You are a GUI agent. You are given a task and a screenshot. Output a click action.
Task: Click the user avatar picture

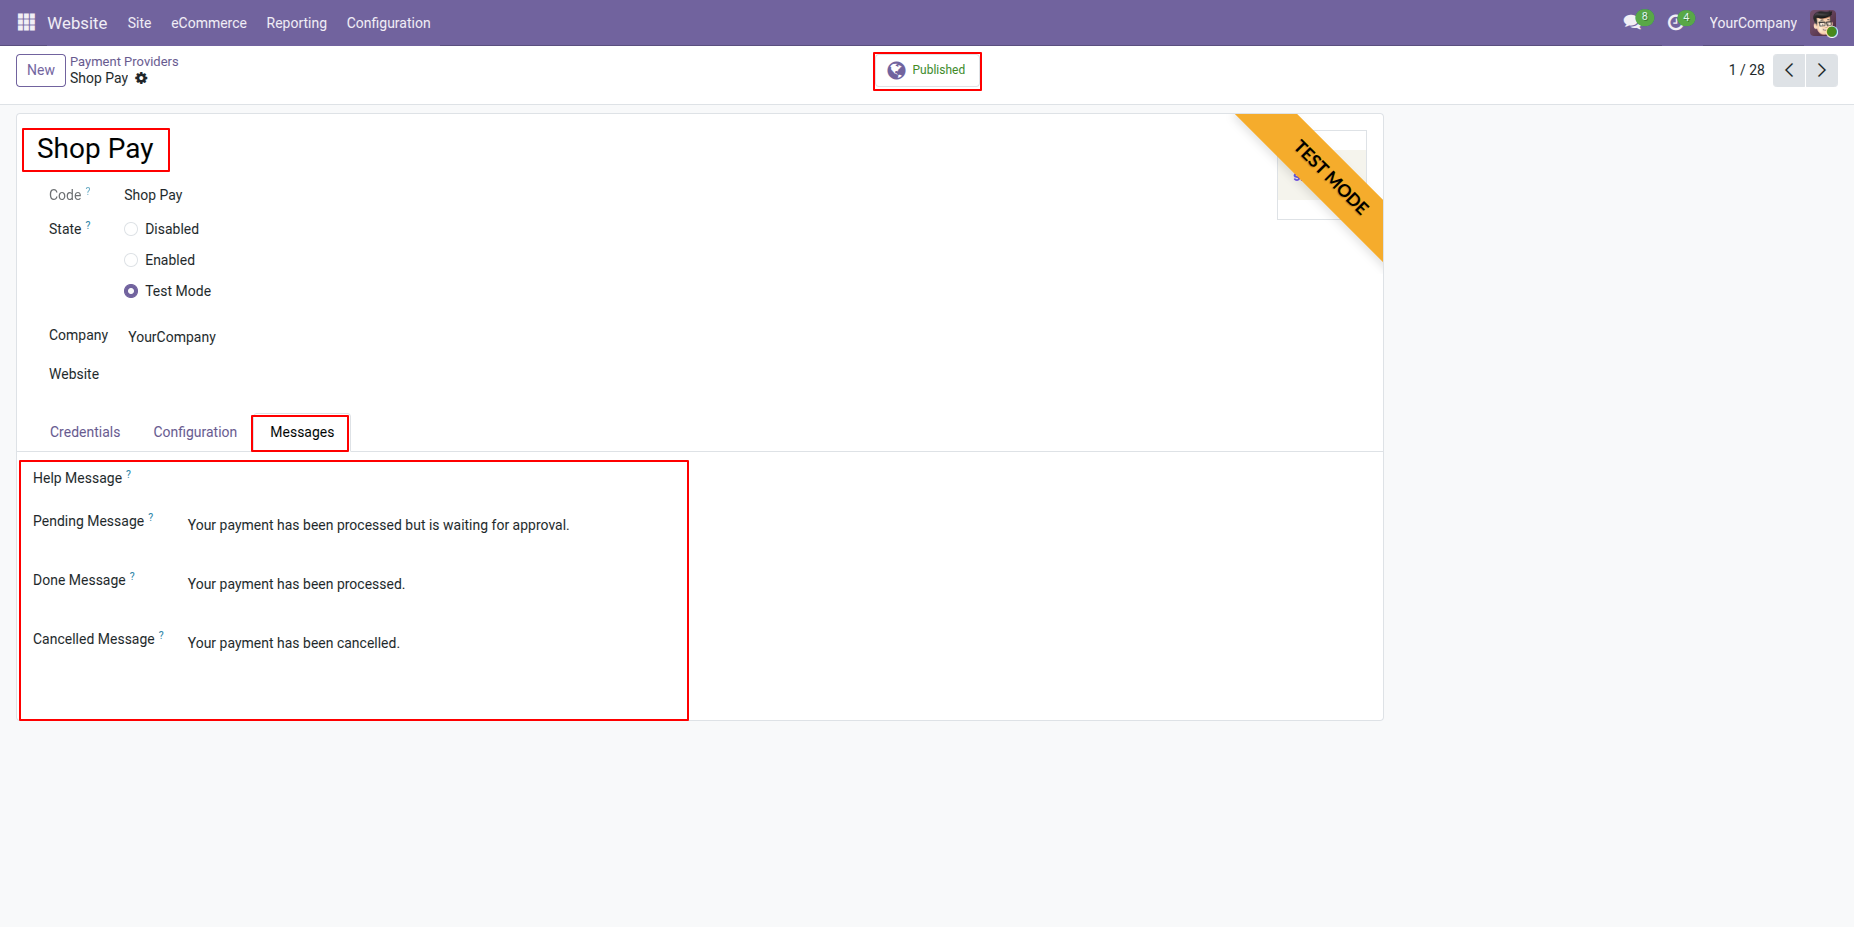click(x=1823, y=22)
